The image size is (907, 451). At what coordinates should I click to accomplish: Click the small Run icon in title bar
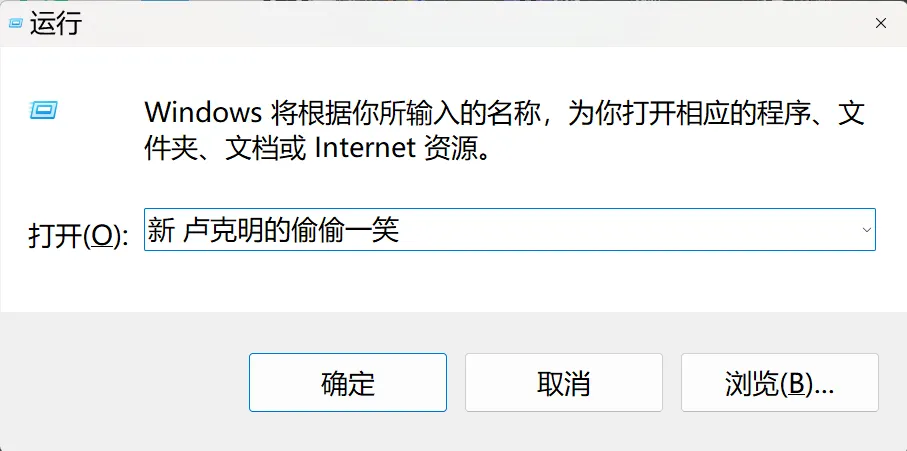[16, 24]
